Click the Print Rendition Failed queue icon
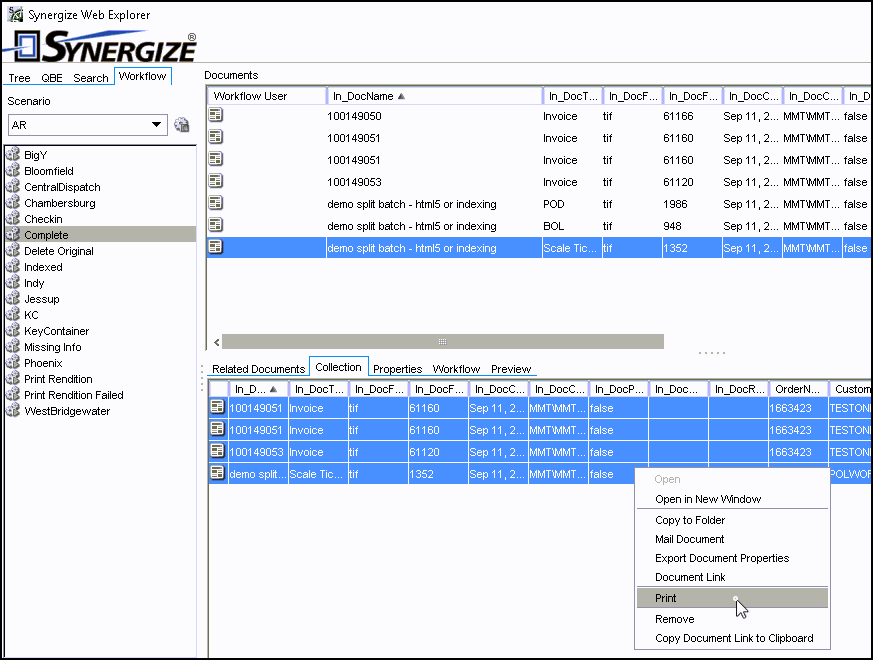 point(13,395)
